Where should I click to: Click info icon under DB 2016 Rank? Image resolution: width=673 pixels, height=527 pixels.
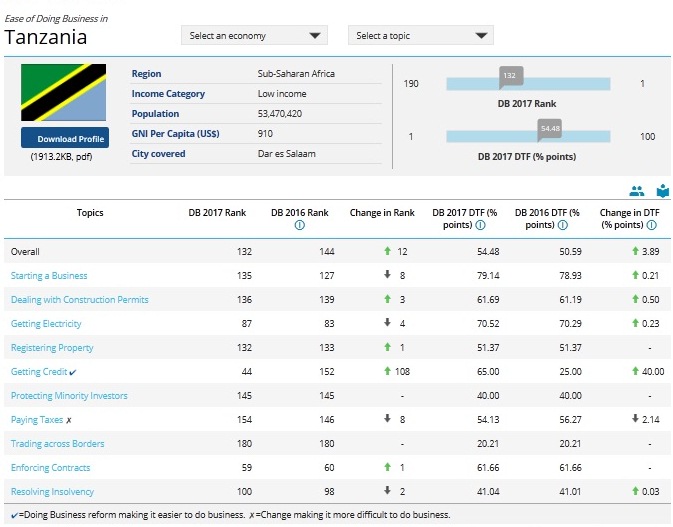coord(300,225)
